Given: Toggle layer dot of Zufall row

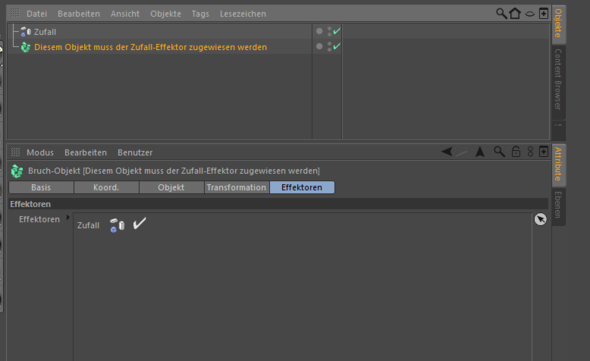Looking at the screenshot, I should pos(319,31).
